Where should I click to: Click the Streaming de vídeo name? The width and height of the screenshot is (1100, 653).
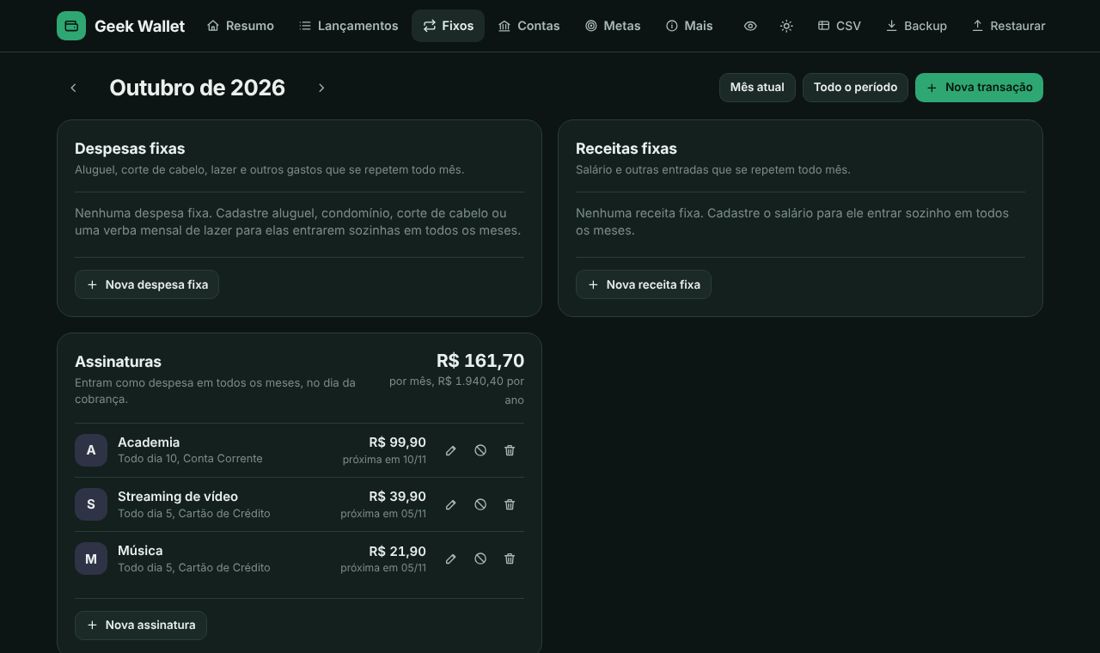pyautogui.click(x=177, y=496)
